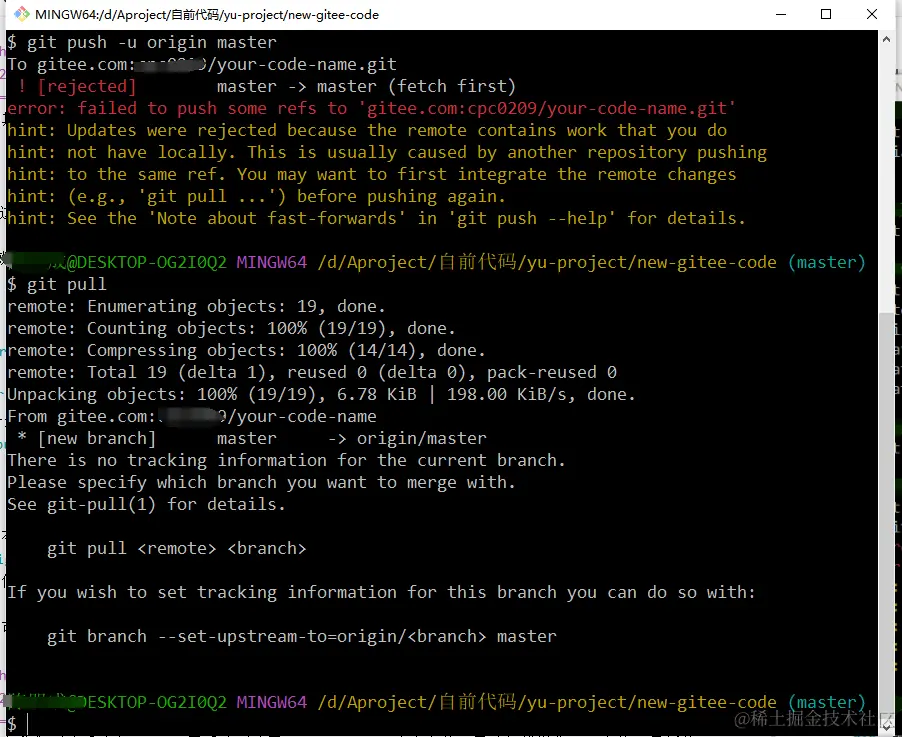This screenshot has width=902, height=737.
Task: Click the window title path text
Action: (207, 15)
